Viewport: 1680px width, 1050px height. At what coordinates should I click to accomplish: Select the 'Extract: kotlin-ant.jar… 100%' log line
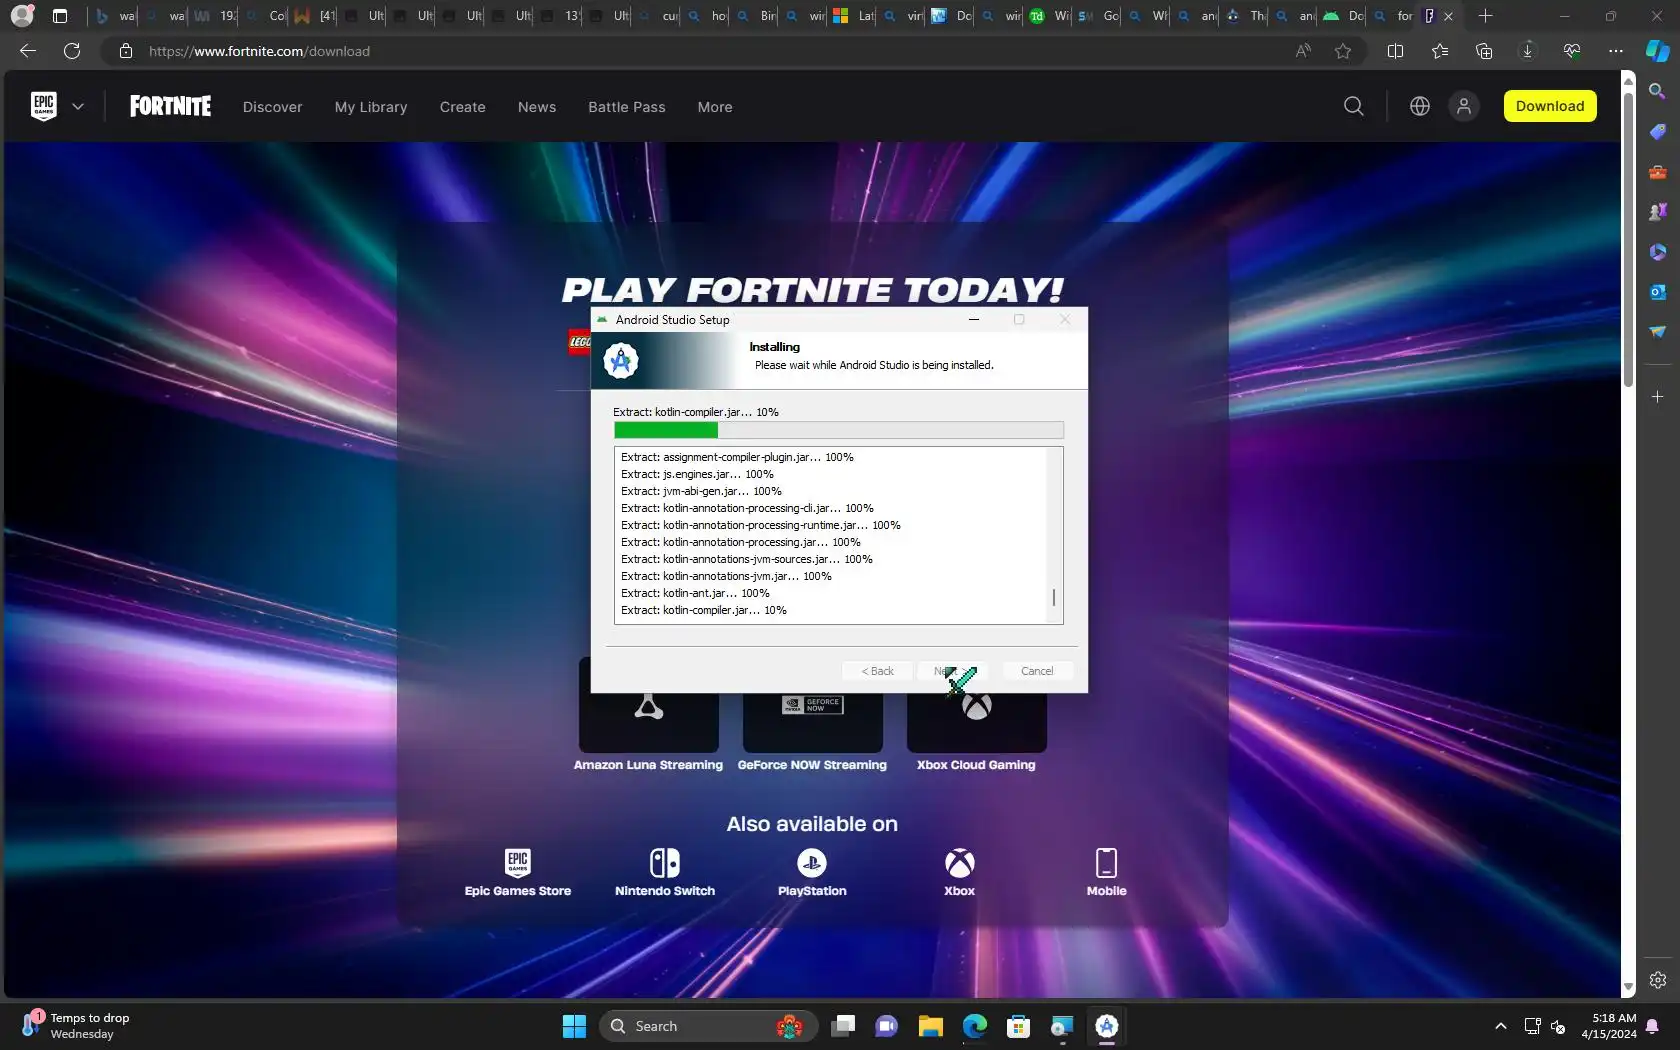tap(695, 593)
